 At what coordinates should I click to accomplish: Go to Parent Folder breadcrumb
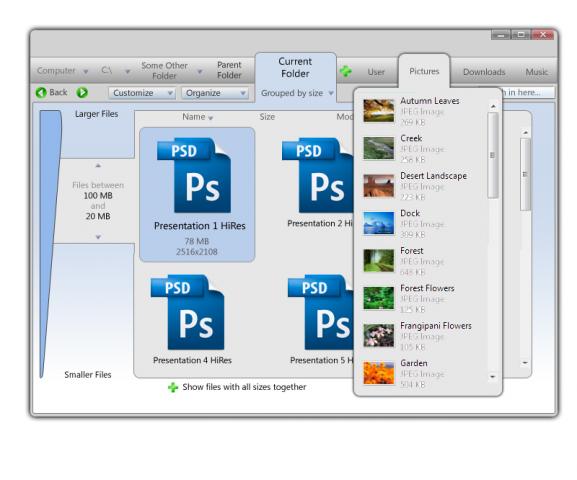point(229,70)
